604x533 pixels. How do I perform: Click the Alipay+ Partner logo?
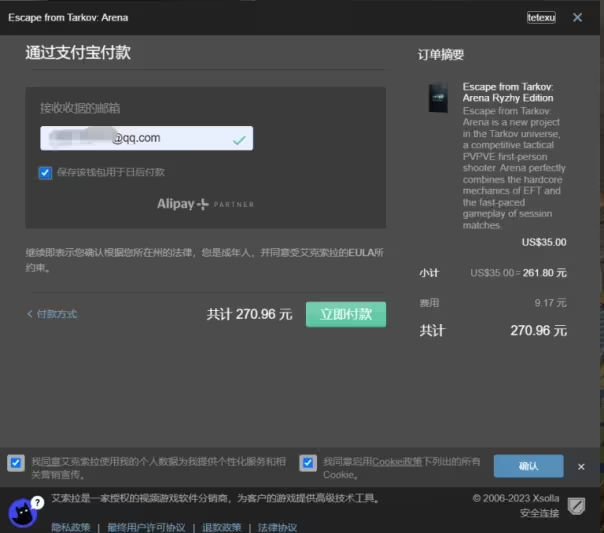(x=205, y=204)
